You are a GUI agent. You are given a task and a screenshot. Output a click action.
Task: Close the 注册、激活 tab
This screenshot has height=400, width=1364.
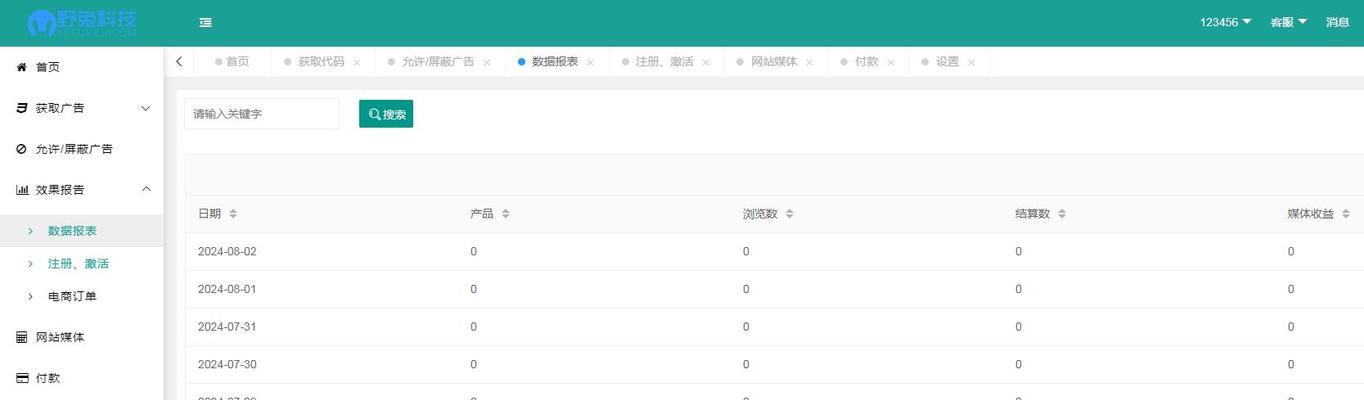(706, 62)
